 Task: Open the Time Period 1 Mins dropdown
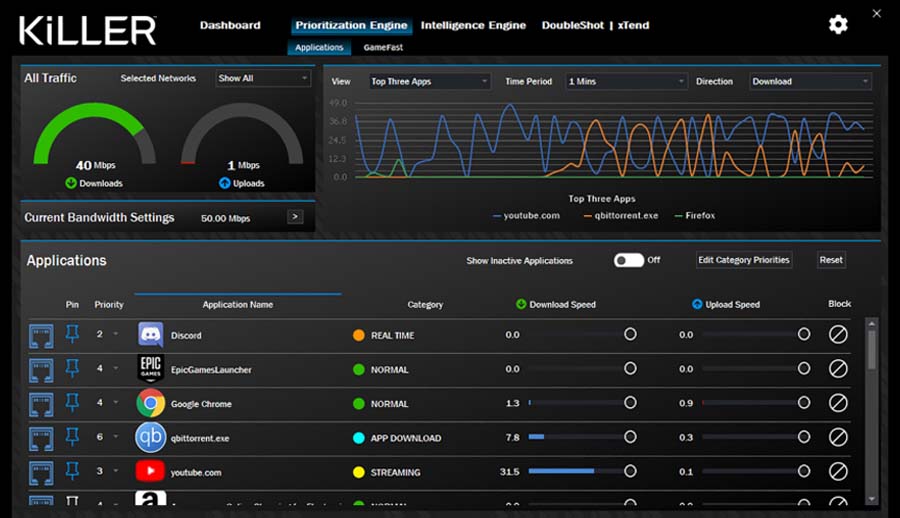(626, 82)
